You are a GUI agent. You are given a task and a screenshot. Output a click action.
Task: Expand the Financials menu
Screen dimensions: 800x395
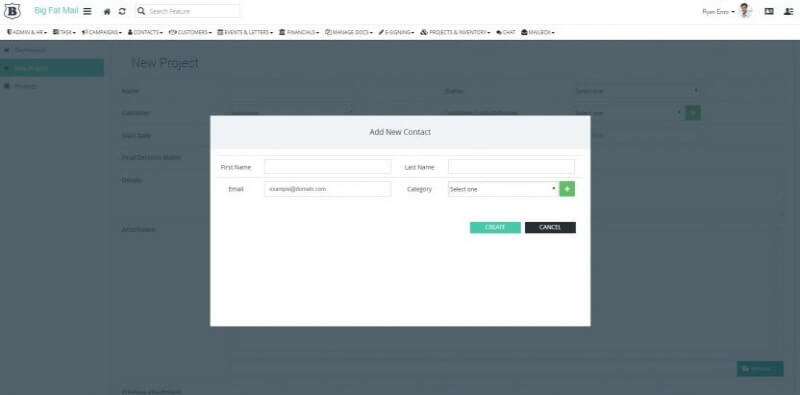tap(299, 32)
